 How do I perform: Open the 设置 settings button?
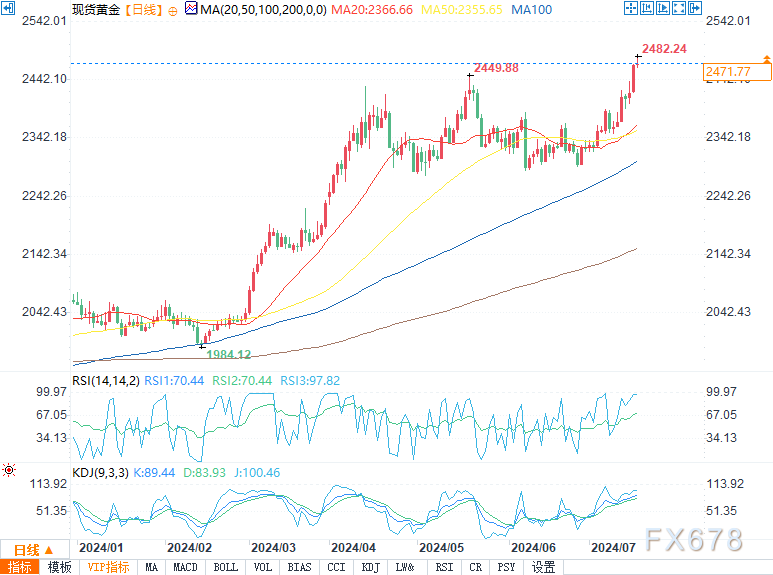(543, 567)
